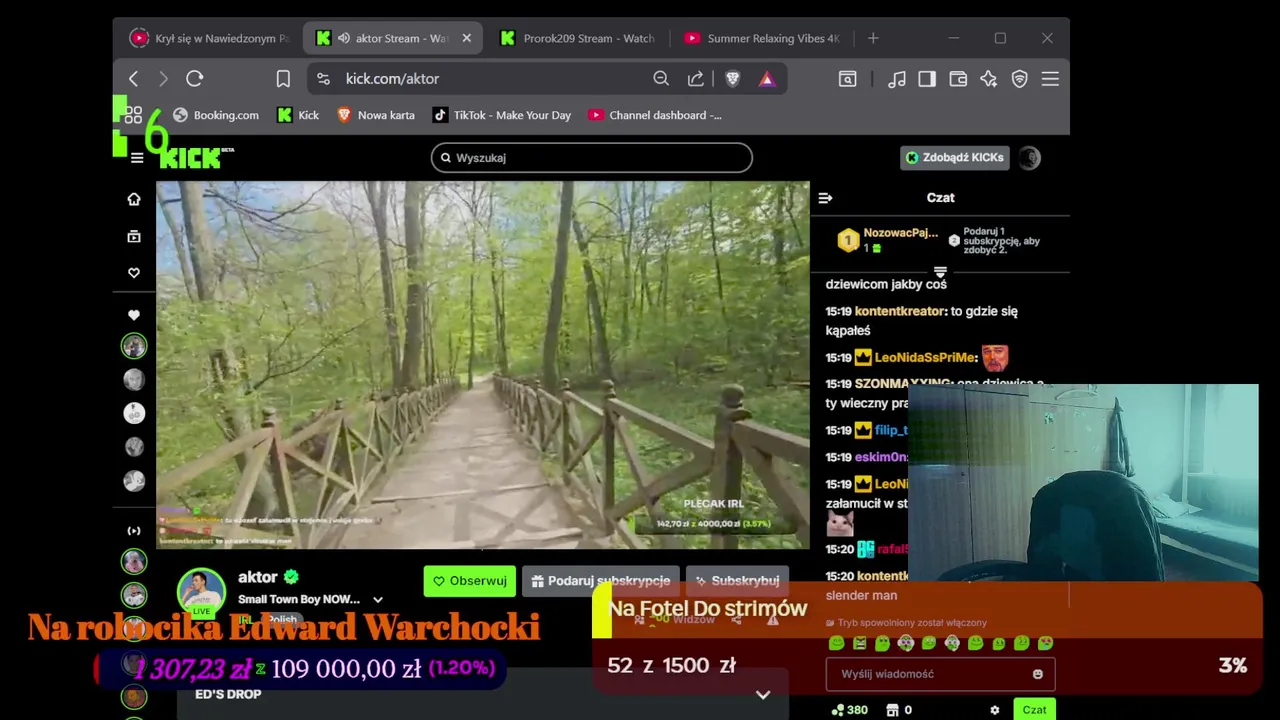Open the page search toolbar icon
The image size is (1280, 720).
click(848, 79)
